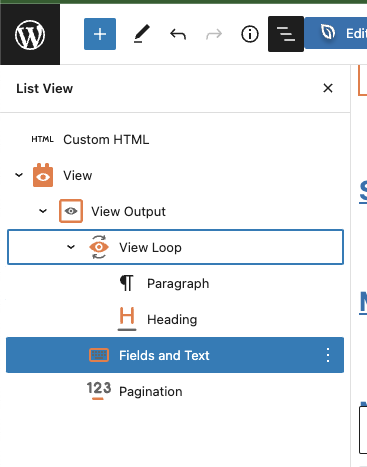Click the blue Edit button
Viewport: 367px width, 467px height.
[x=336, y=33]
